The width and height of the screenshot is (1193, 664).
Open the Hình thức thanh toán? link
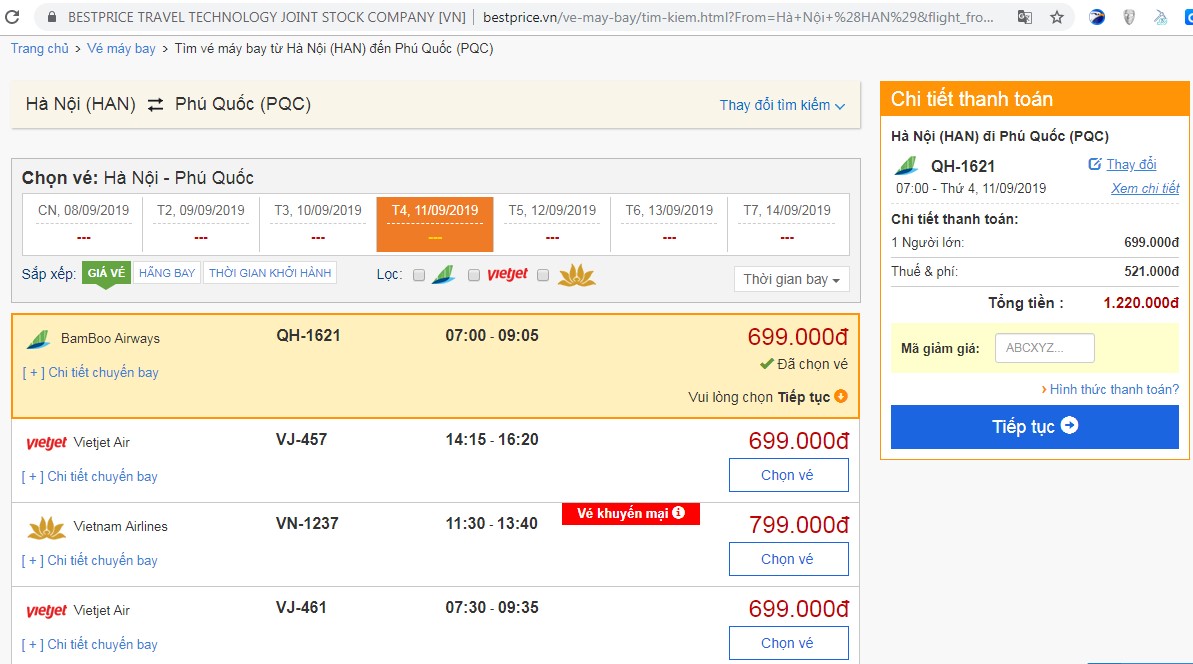pos(1114,389)
